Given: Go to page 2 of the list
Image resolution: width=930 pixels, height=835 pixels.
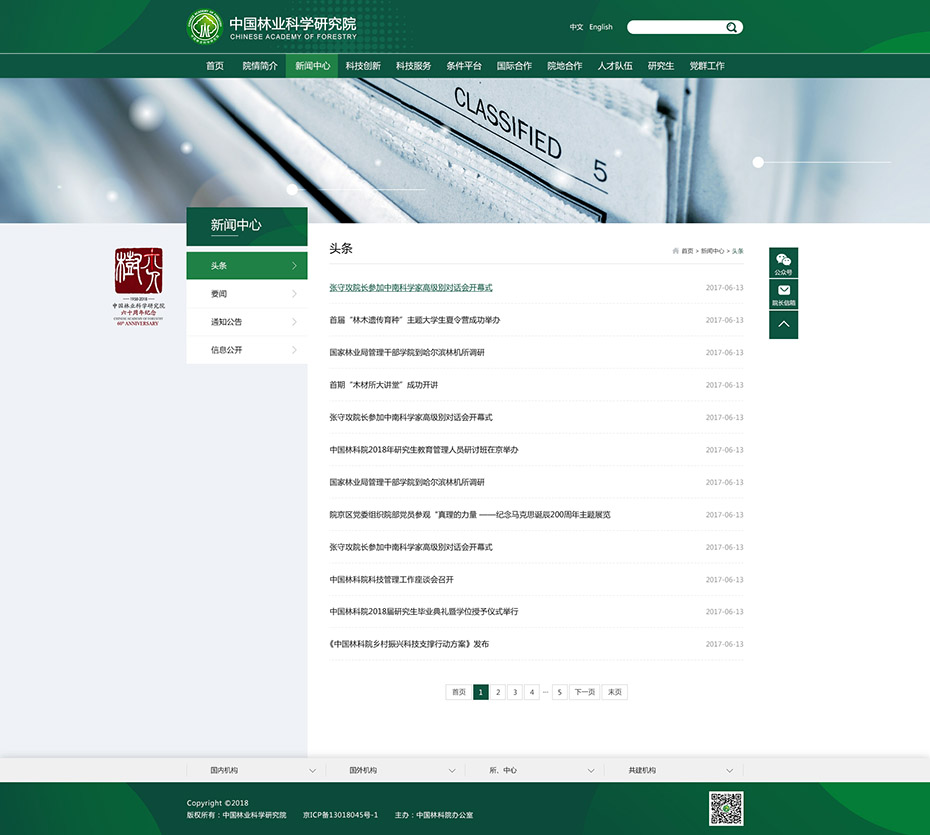Looking at the screenshot, I should (498, 692).
